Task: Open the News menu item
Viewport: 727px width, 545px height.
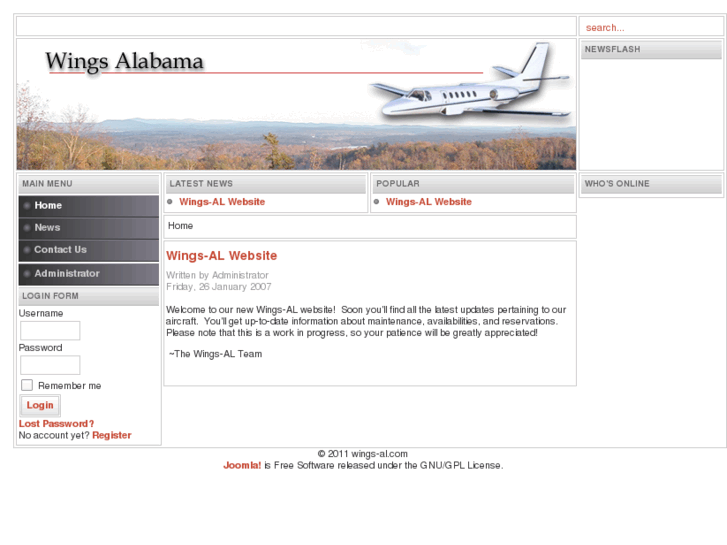Action: (89, 228)
